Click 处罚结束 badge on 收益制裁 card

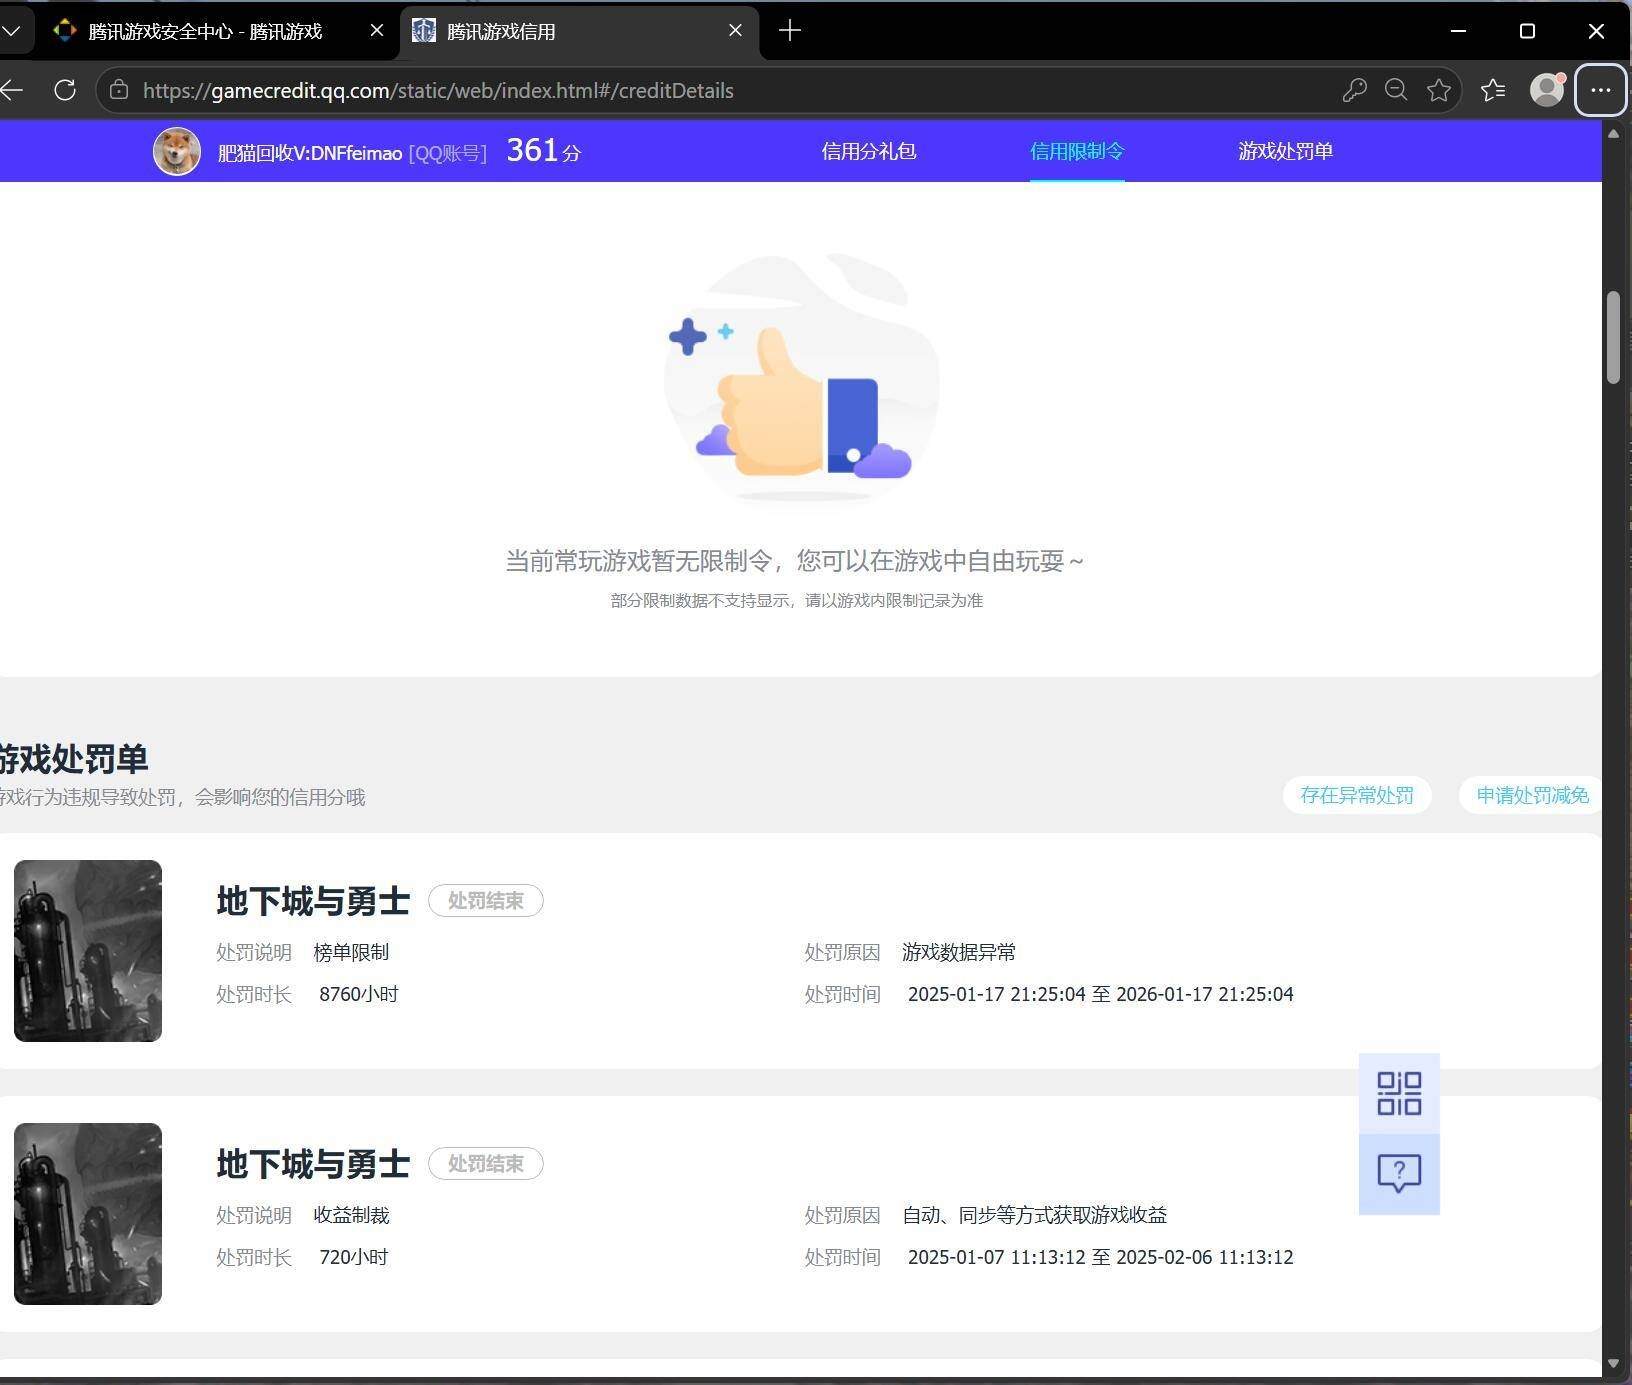tap(486, 1163)
